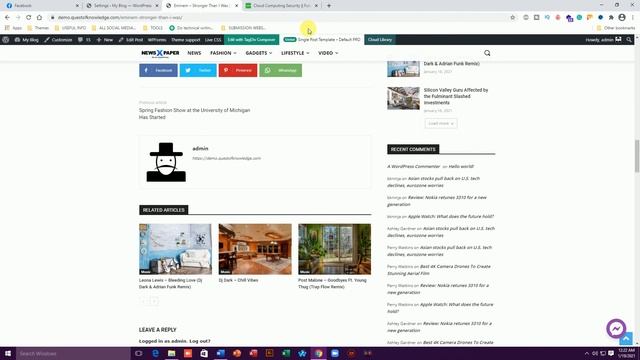Click the related articles previous arrow

click(x=143, y=301)
